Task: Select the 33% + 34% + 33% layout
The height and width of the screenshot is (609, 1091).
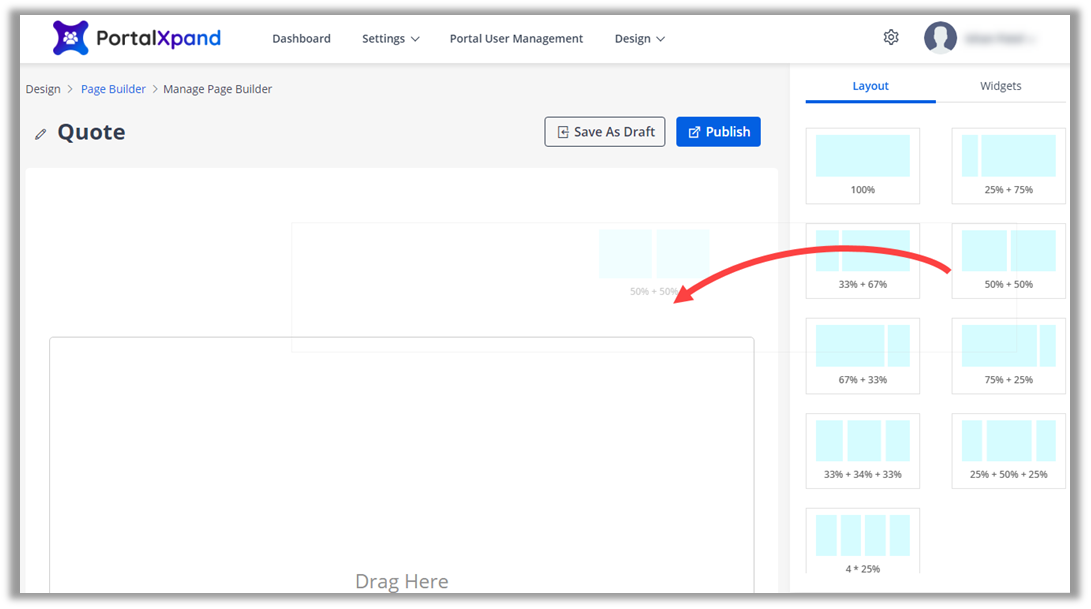Action: (x=862, y=450)
